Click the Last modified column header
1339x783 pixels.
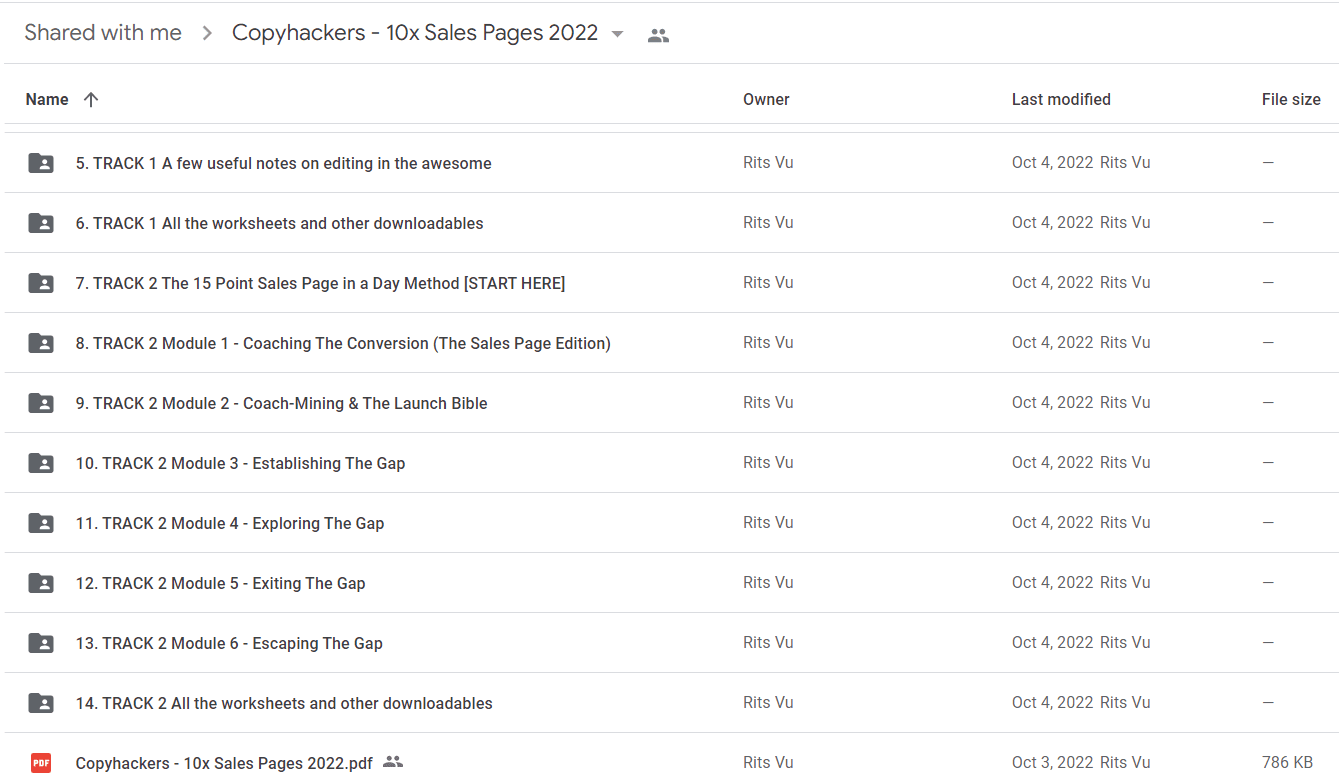point(1061,100)
